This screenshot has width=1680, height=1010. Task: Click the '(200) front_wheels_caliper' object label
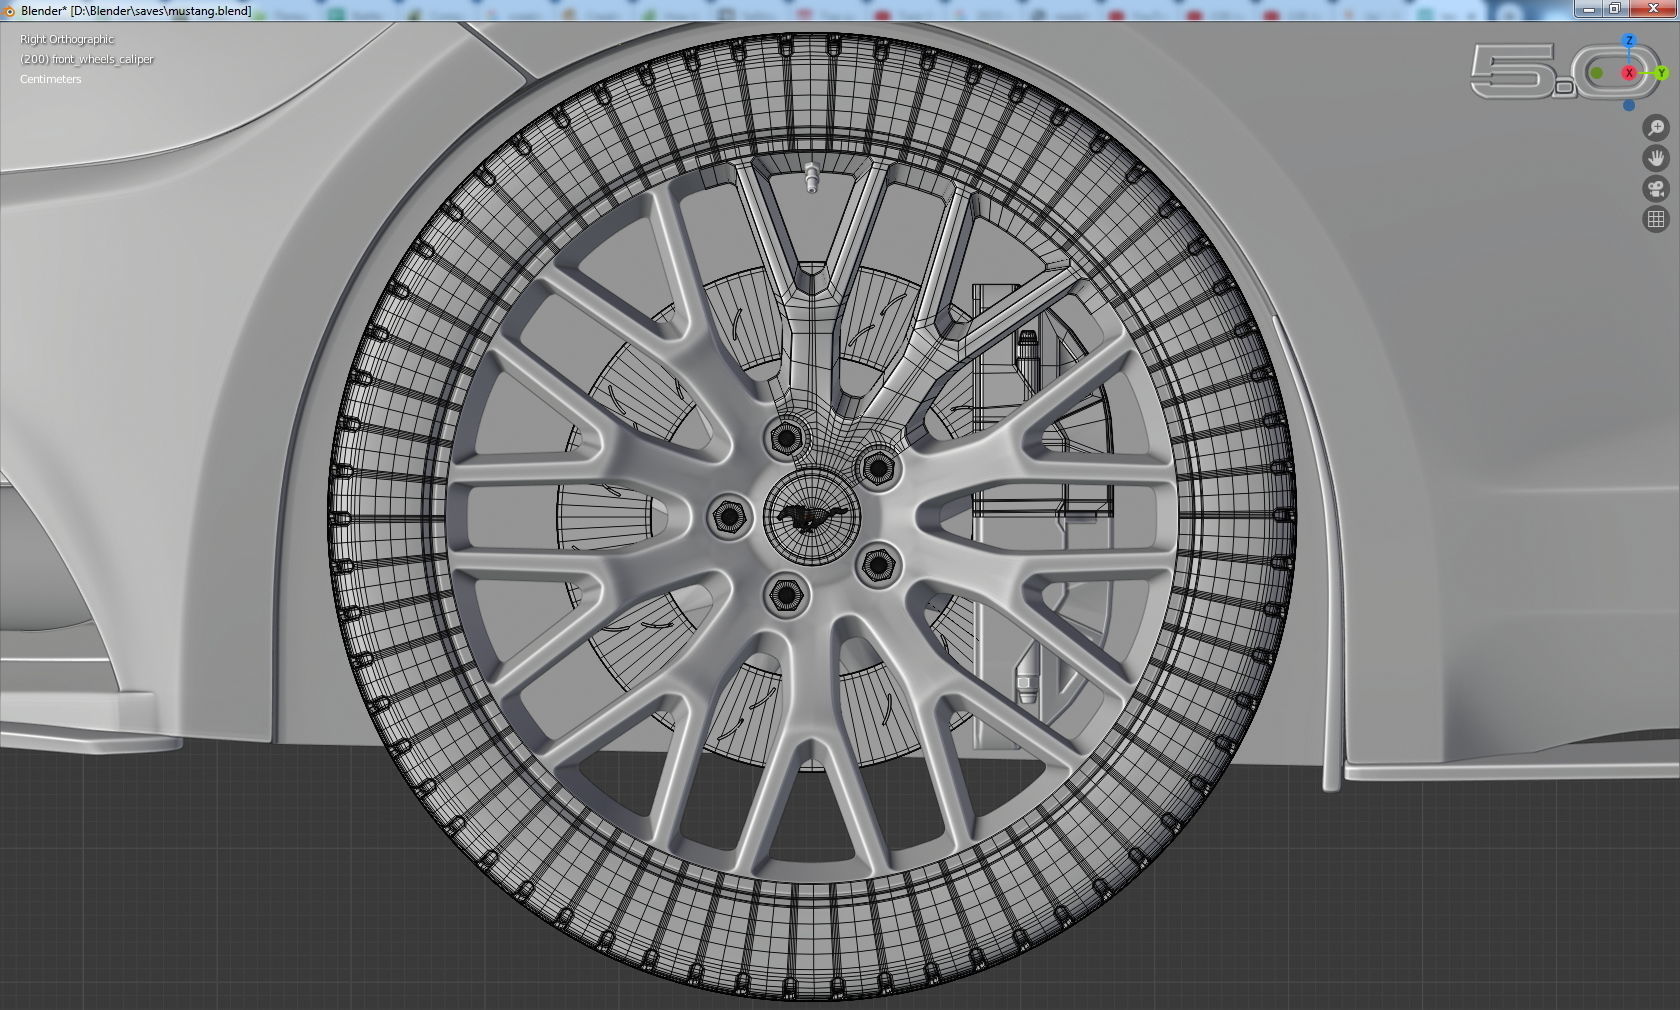point(87,59)
